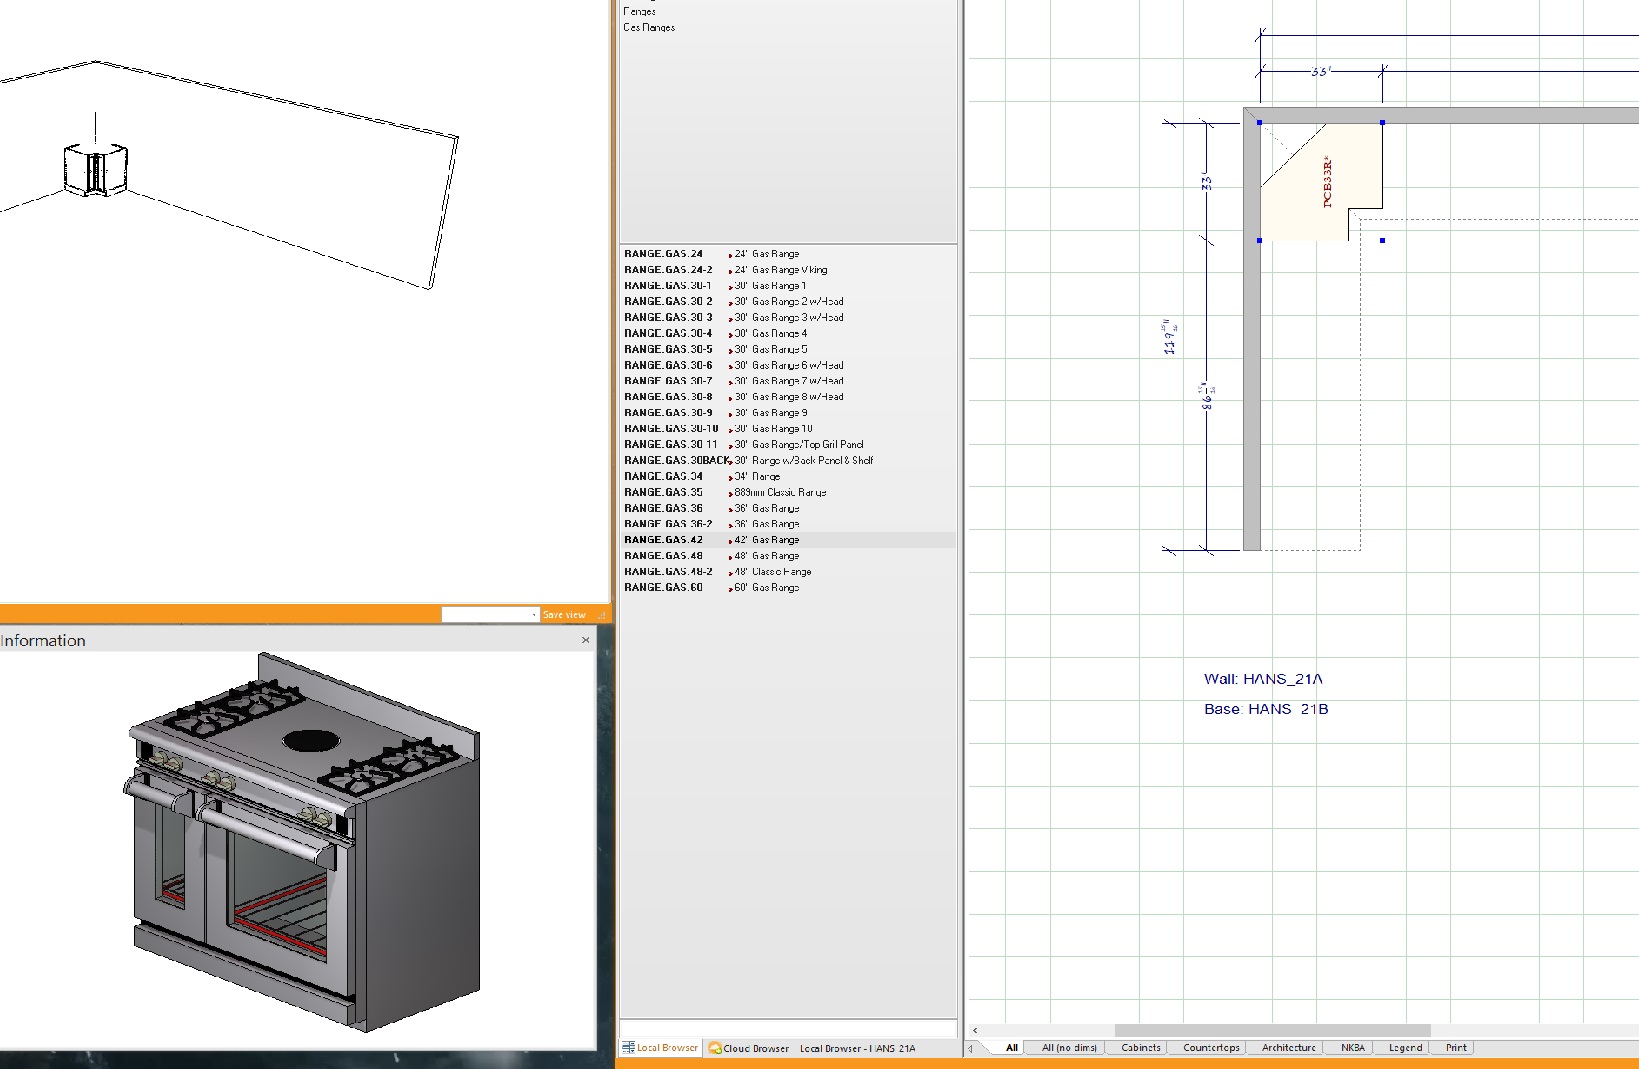1639x1069 pixels.
Task: Close the Information panel
Action: point(586,640)
